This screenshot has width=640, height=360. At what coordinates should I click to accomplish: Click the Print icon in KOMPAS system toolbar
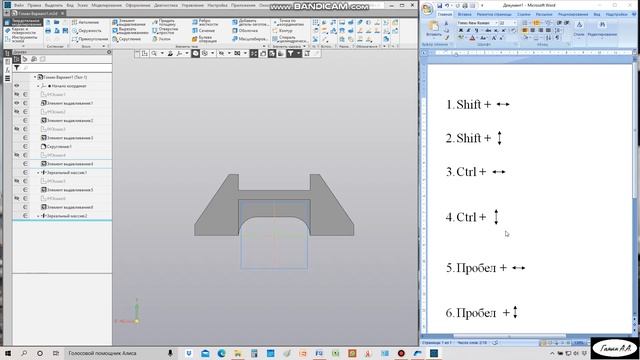tap(48, 31)
